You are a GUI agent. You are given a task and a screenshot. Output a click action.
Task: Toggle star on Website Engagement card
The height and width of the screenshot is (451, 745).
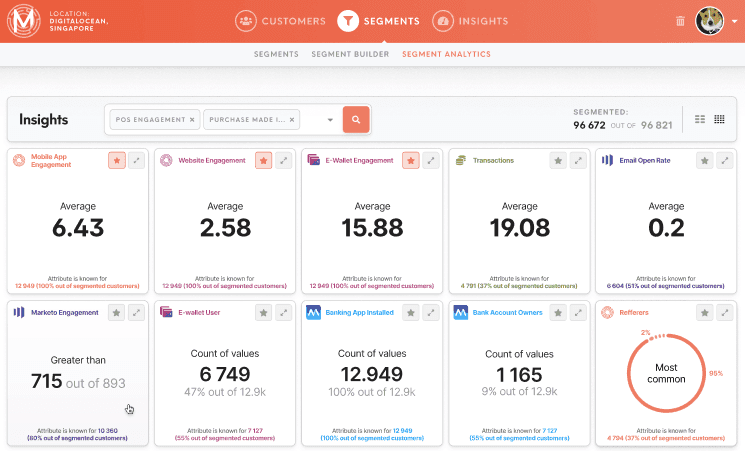click(264, 160)
